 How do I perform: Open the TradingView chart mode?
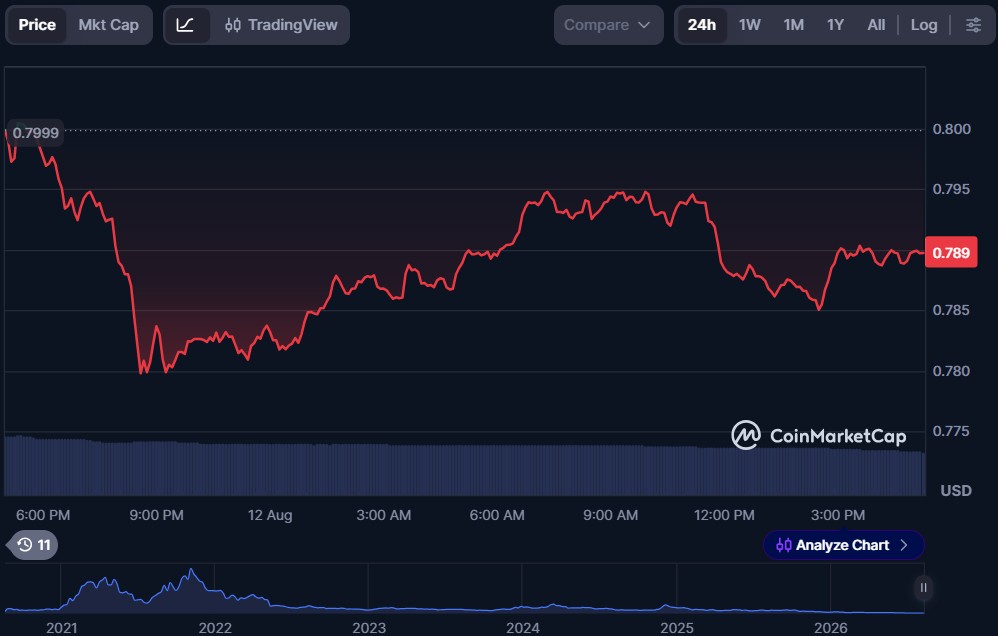pyautogui.click(x=281, y=25)
